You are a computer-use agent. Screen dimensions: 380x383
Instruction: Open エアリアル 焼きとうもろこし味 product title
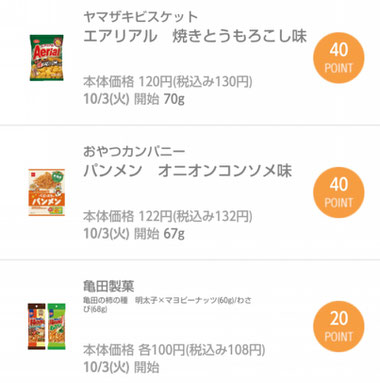point(195,36)
